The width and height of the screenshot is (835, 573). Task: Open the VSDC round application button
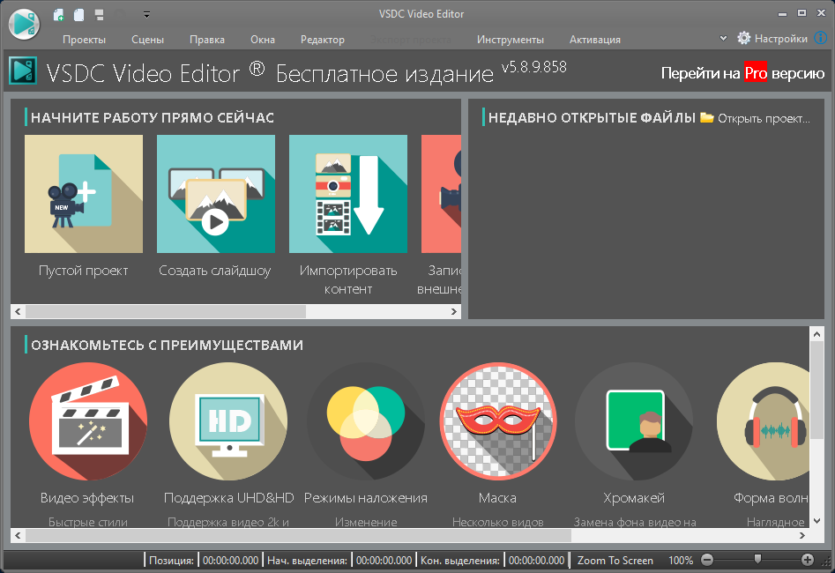[24, 24]
